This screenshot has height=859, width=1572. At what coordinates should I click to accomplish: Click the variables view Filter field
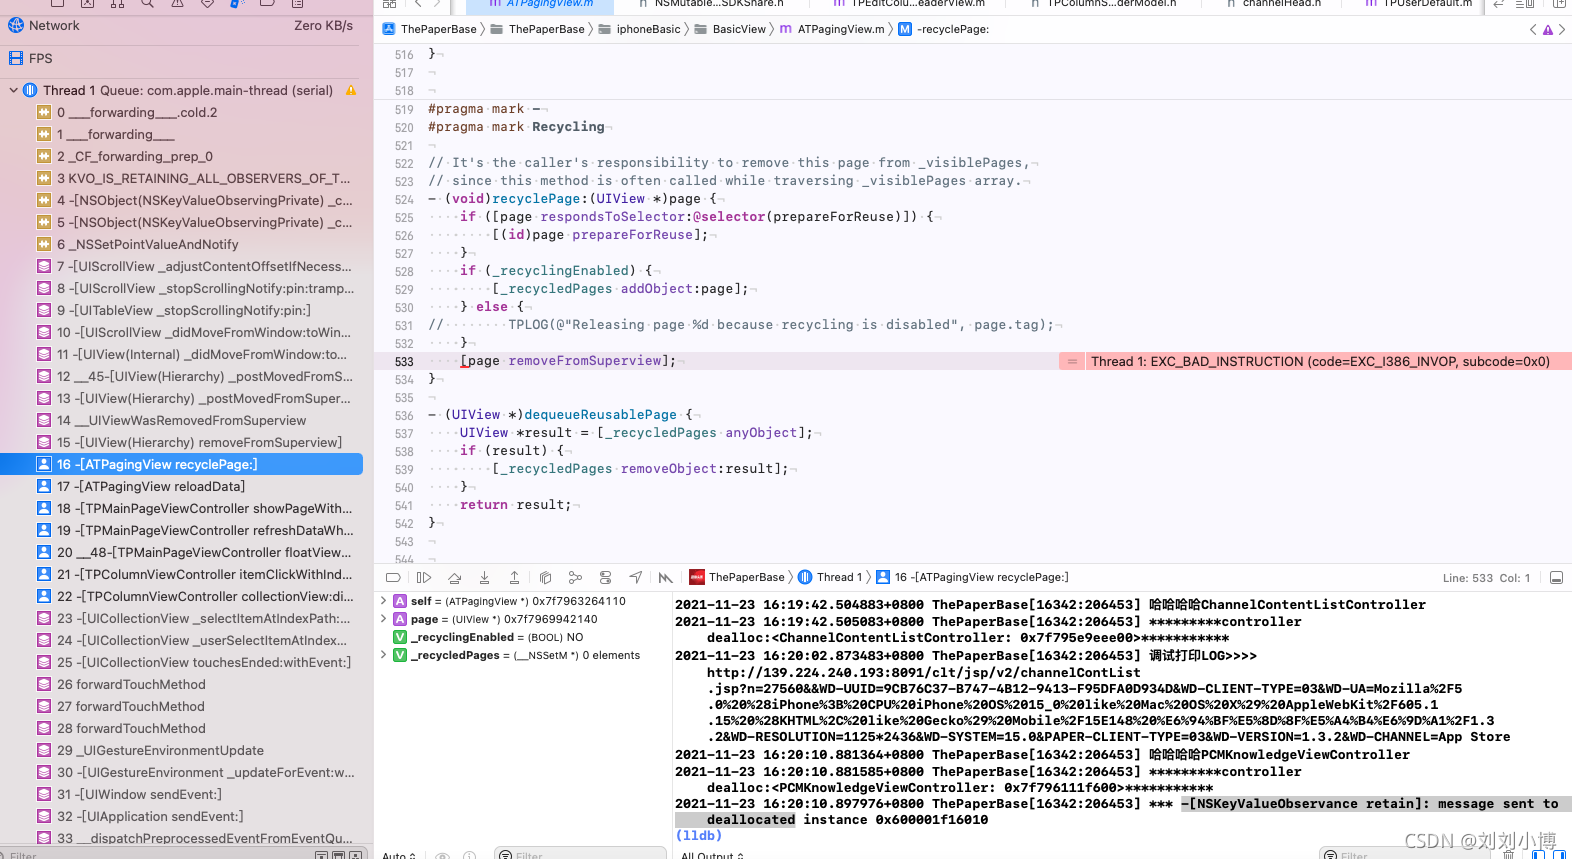pos(580,854)
